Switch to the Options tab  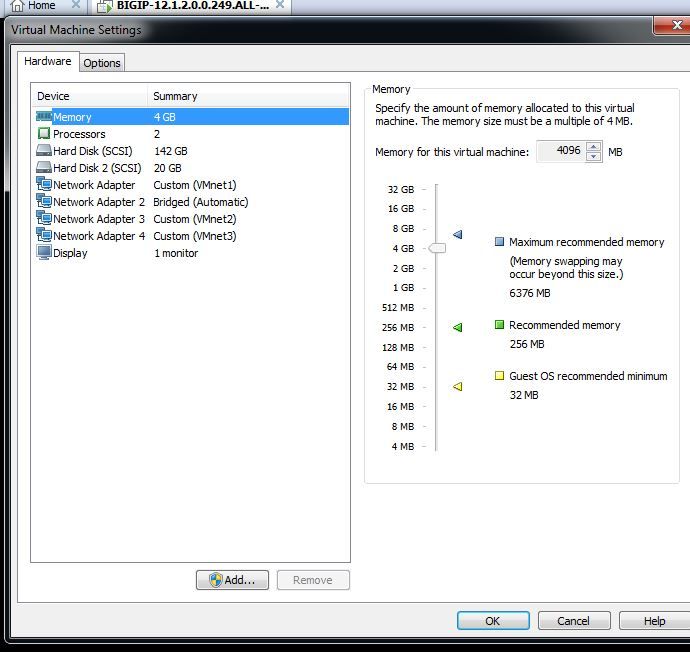tap(102, 63)
